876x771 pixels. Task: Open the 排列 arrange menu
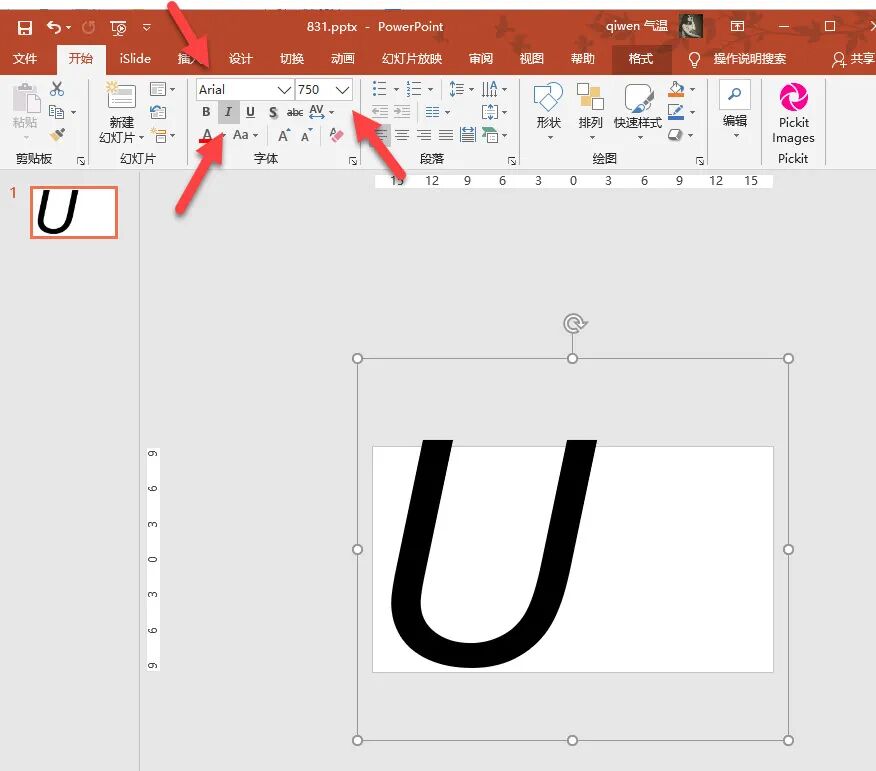(591, 112)
